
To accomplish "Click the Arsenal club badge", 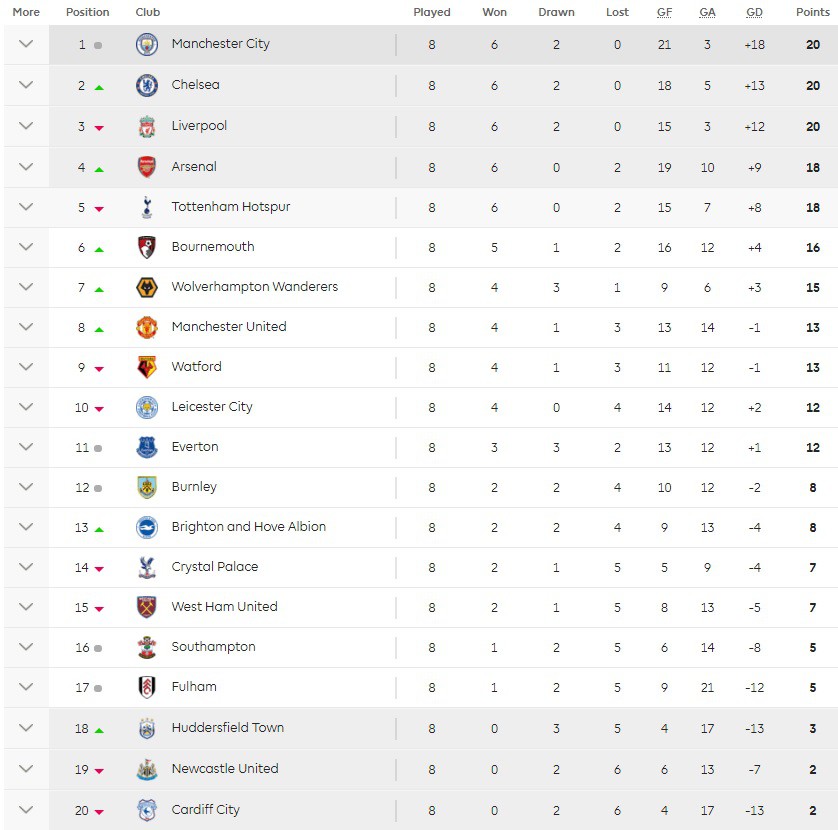I will pos(147,167).
